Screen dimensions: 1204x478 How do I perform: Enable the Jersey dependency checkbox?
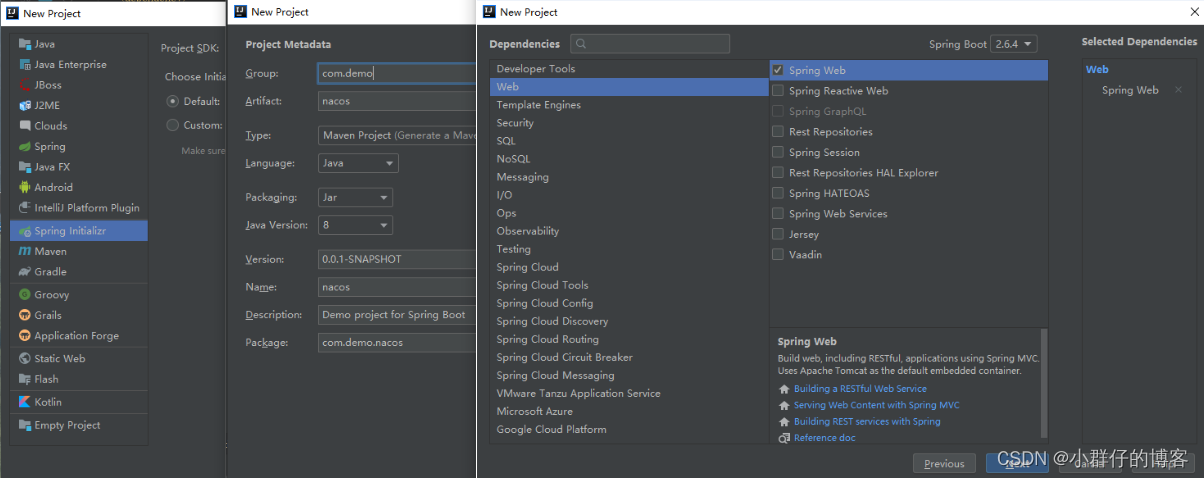778,234
